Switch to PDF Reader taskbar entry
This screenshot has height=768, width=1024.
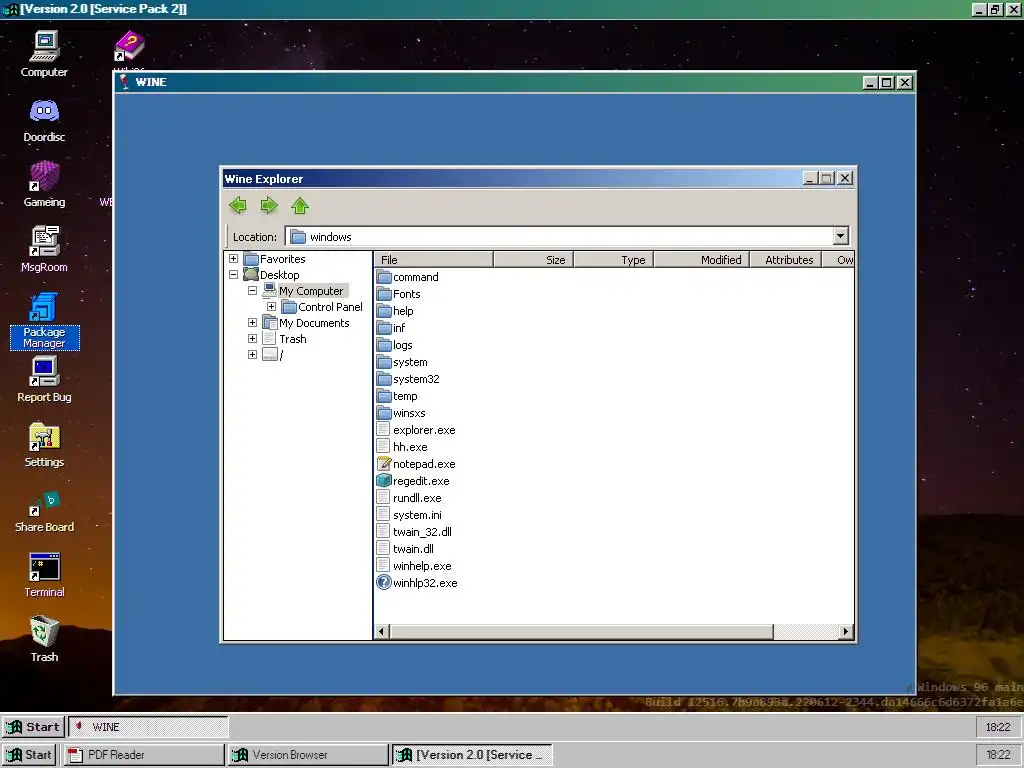coord(144,755)
